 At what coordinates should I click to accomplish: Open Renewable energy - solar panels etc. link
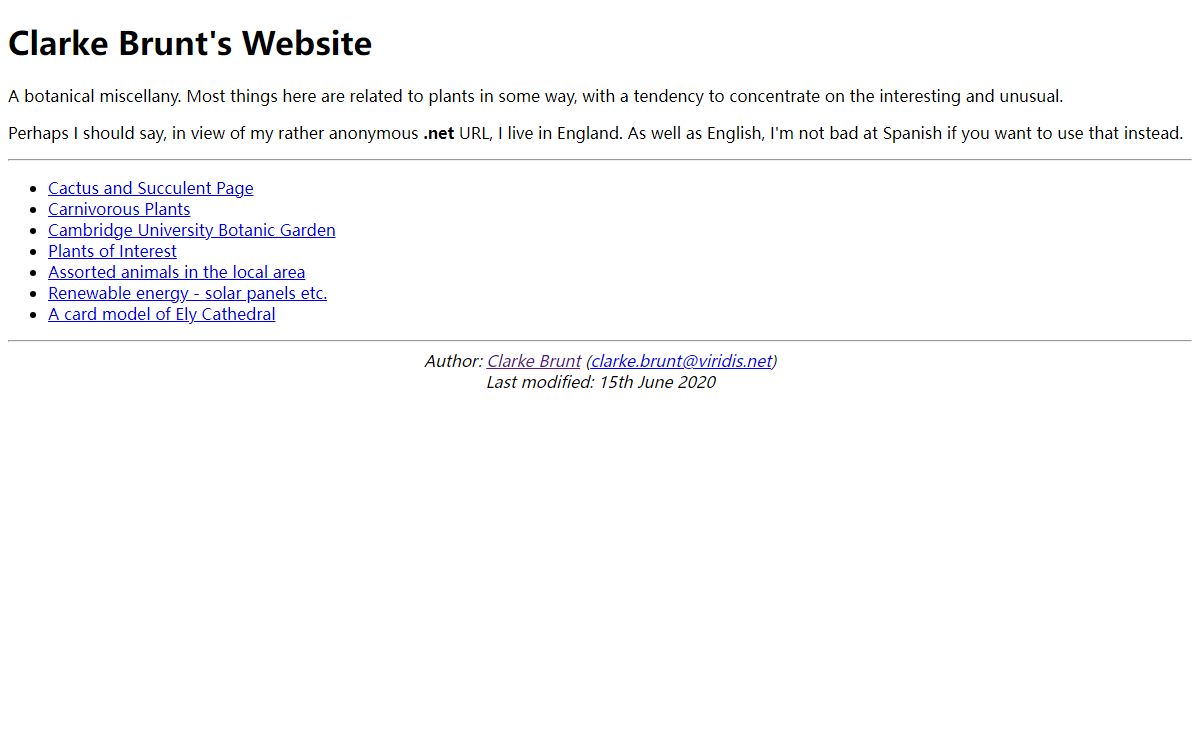pyautogui.click(x=188, y=293)
